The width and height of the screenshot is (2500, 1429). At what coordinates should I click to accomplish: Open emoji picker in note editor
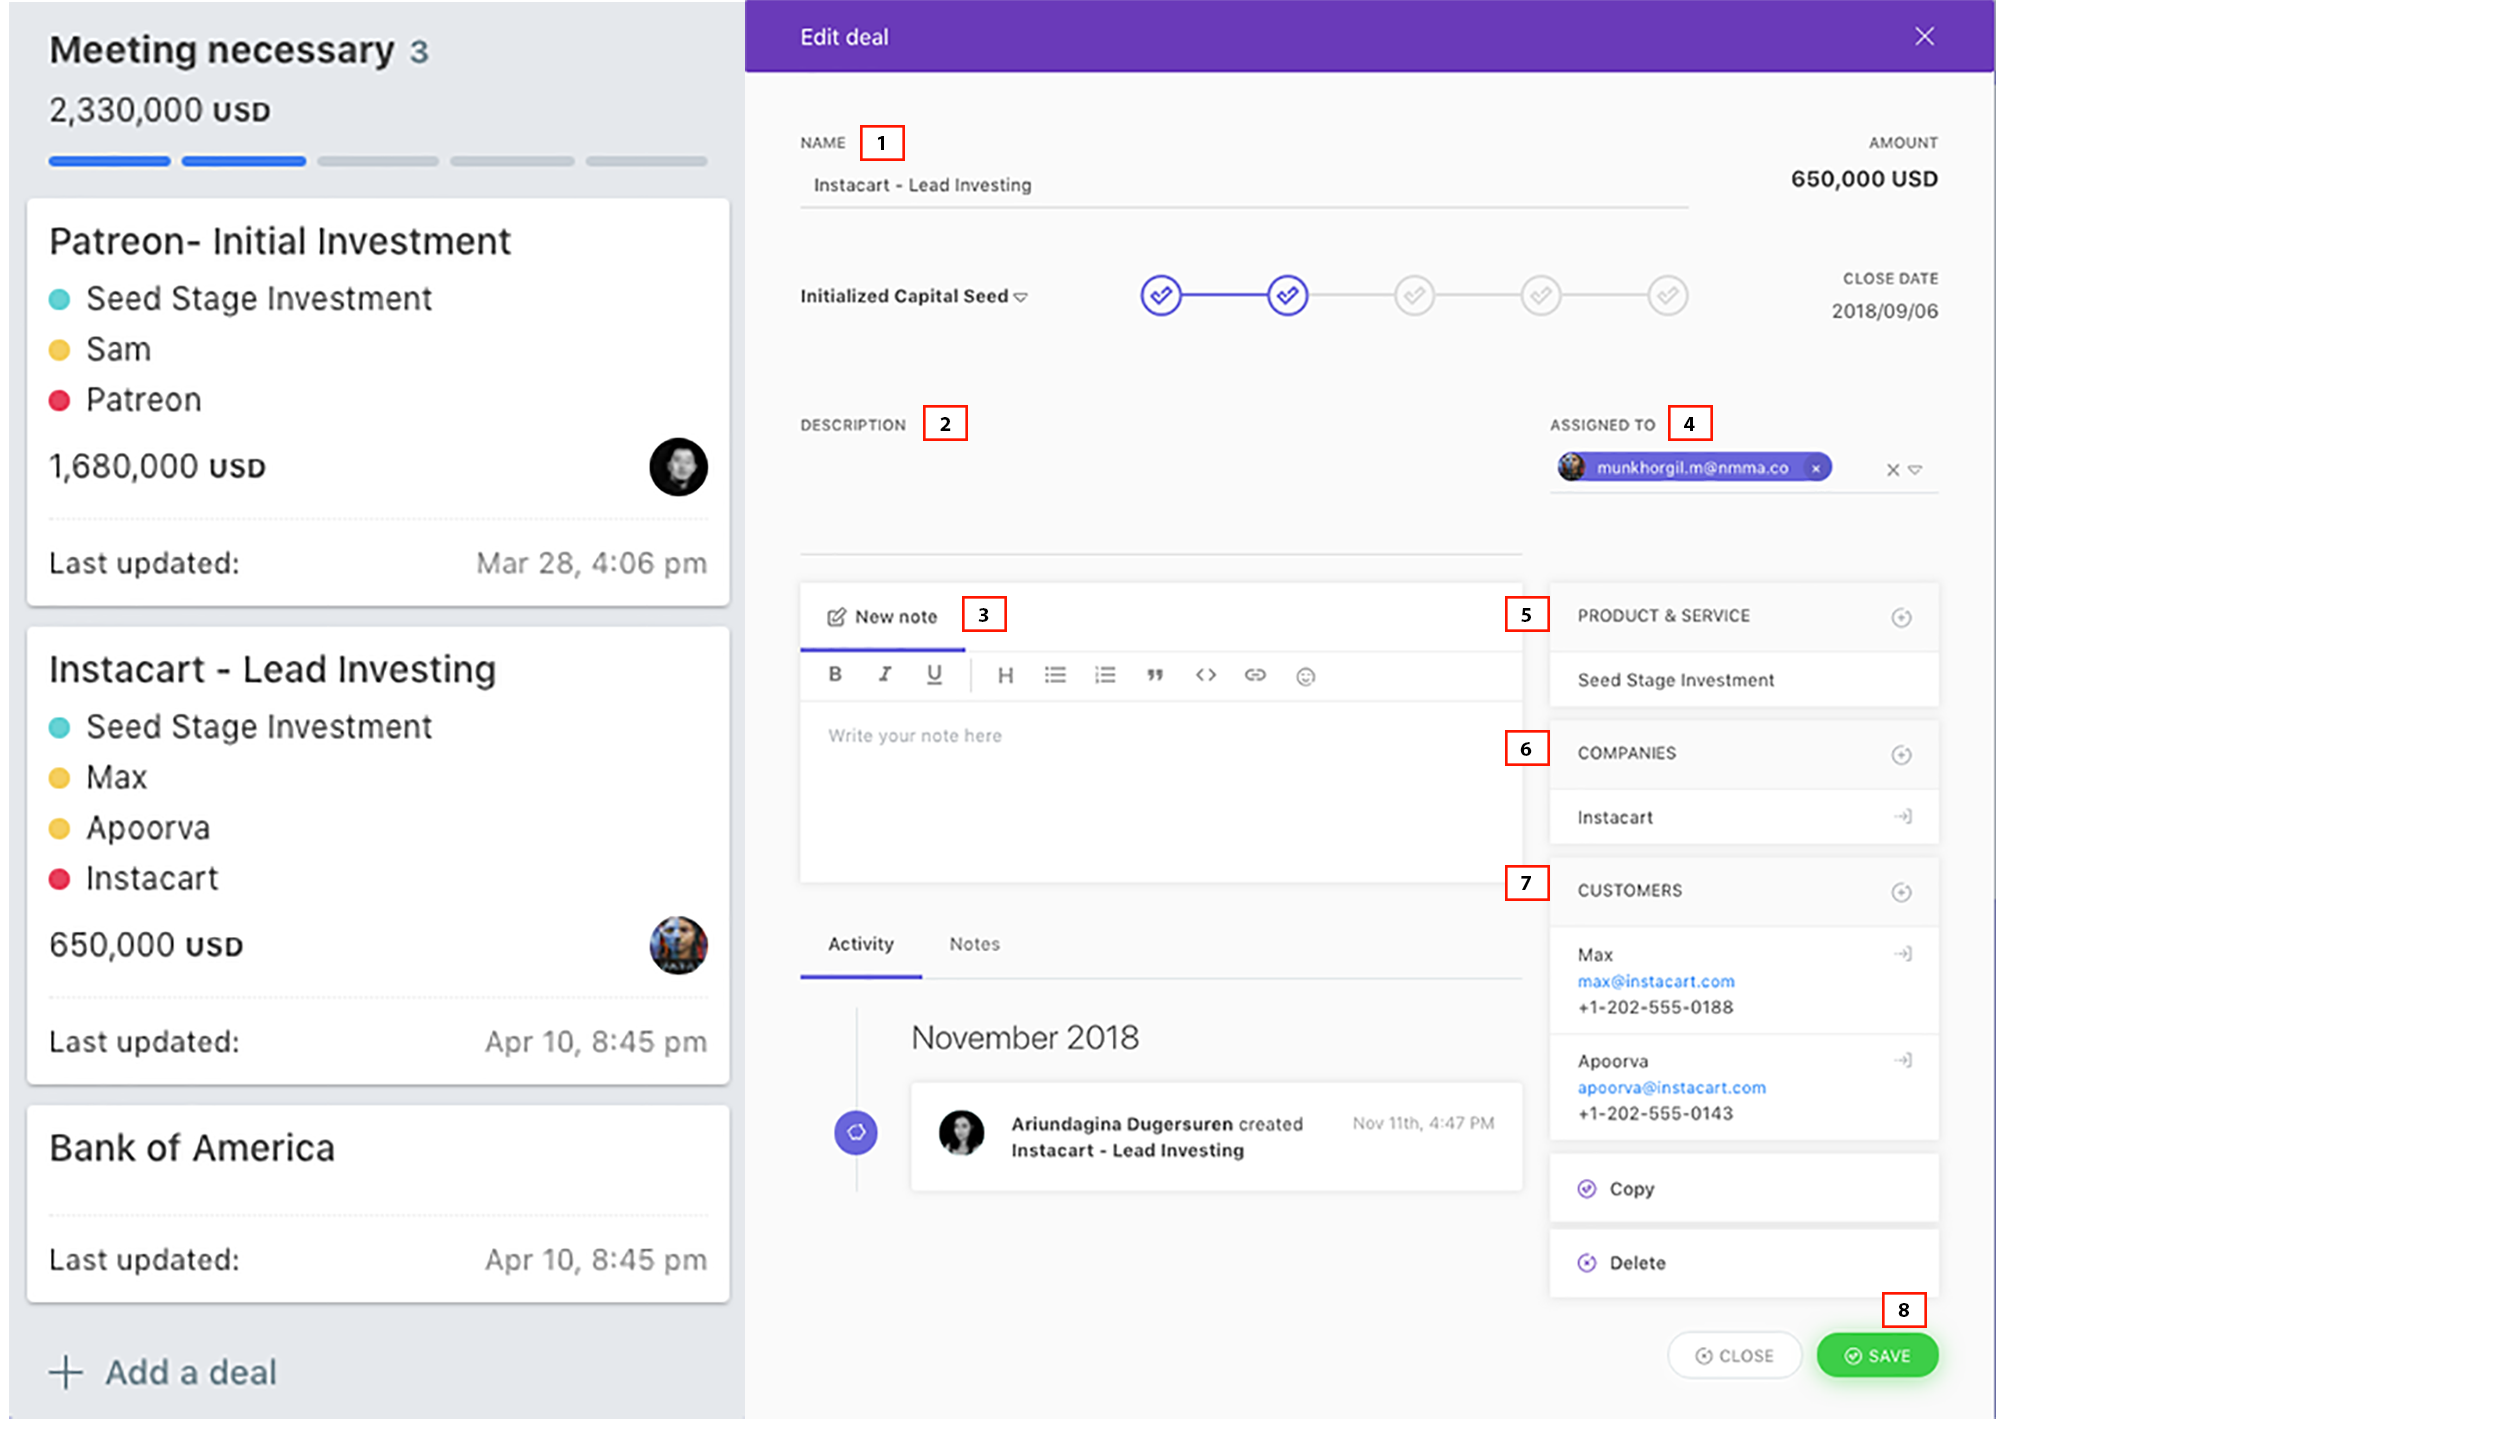pyautogui.click(x=1305, y=677)
